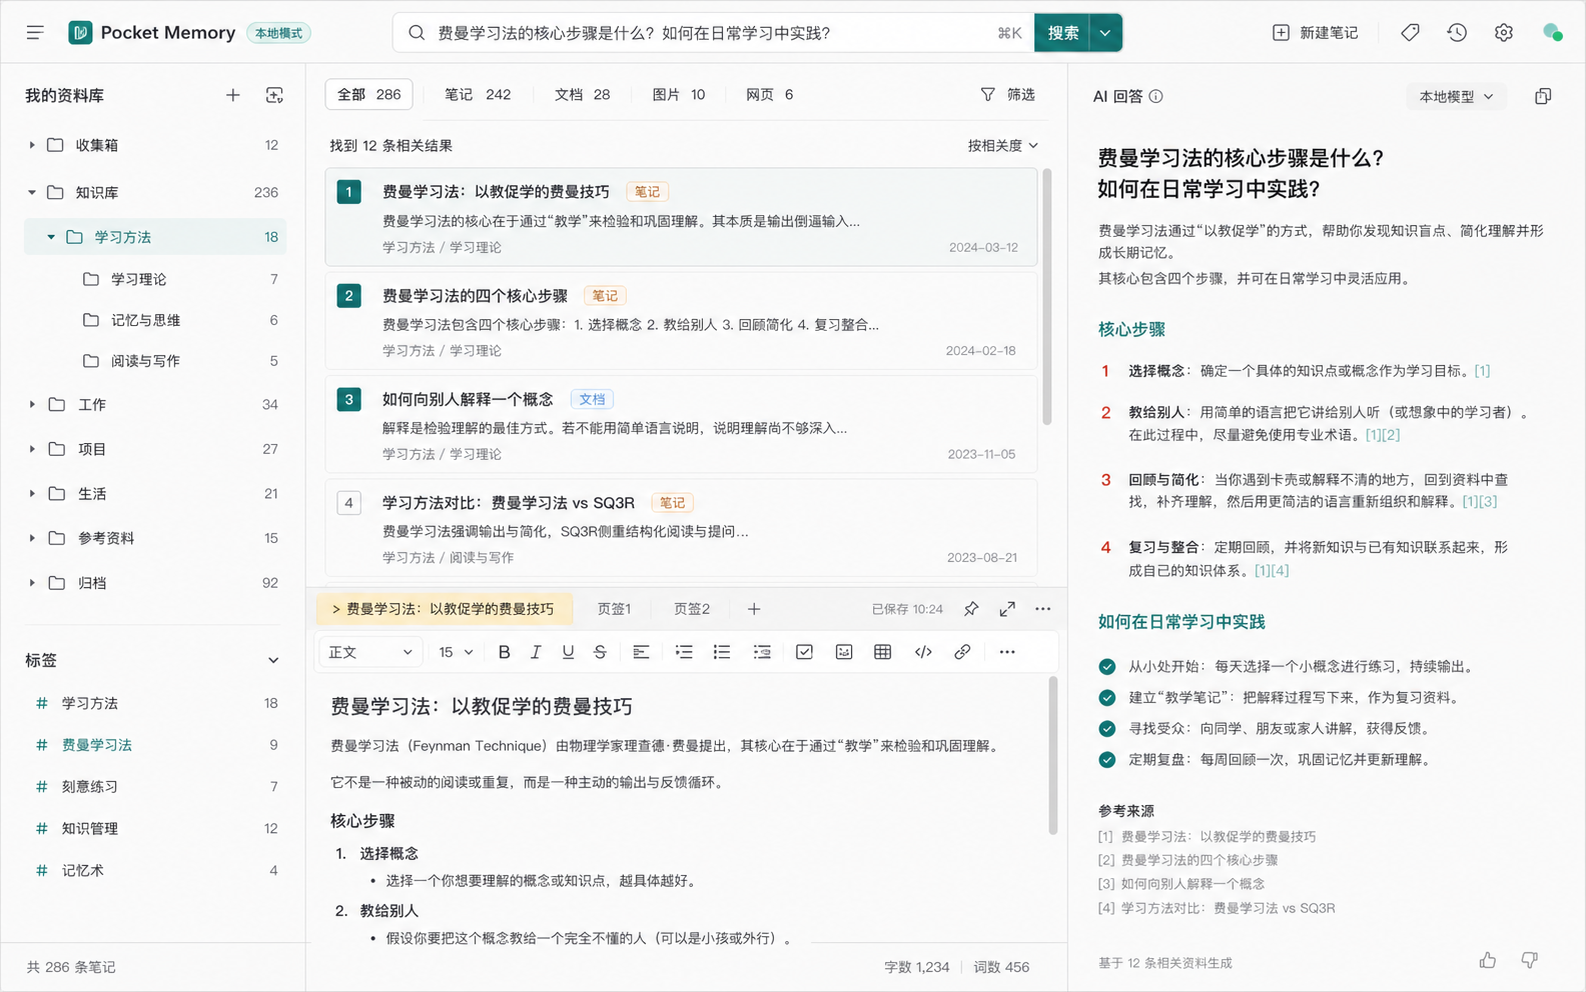The height and width of the screenshot is (992, 1586).
Task: Click the import icon beside 我的资料库
Action: pos(274,95)
